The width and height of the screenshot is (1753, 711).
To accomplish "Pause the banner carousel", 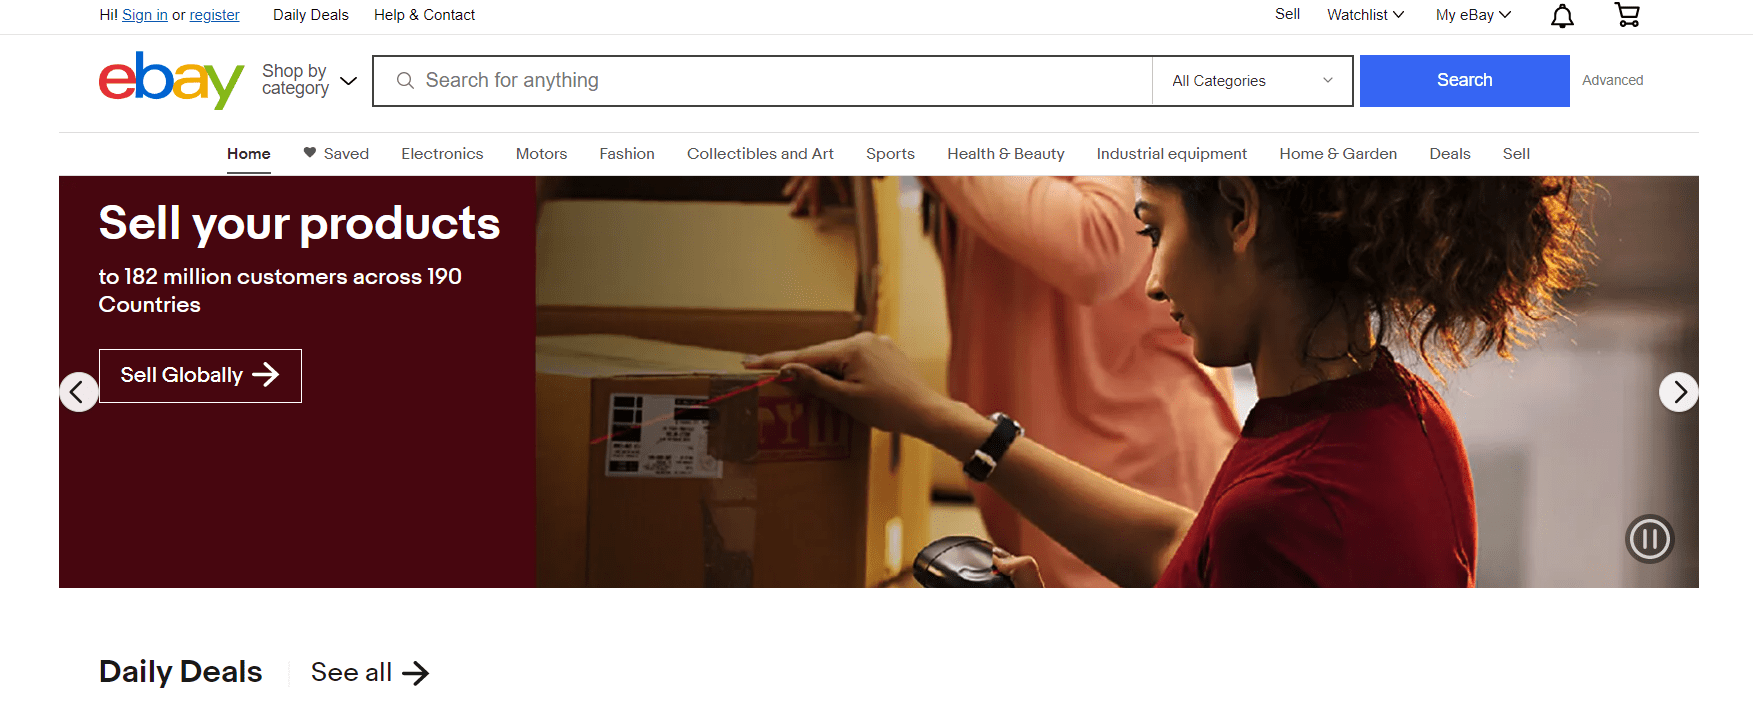I will click(1650, 539).
